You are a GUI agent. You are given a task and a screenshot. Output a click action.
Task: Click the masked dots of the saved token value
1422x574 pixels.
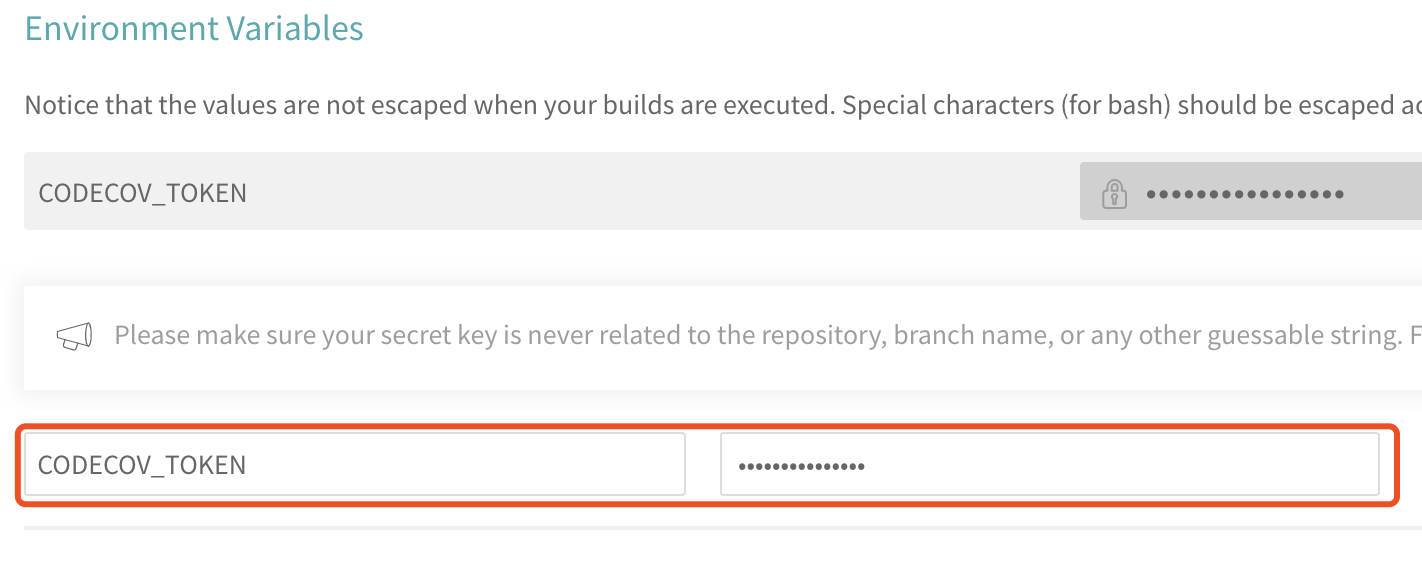(1245, 193)
